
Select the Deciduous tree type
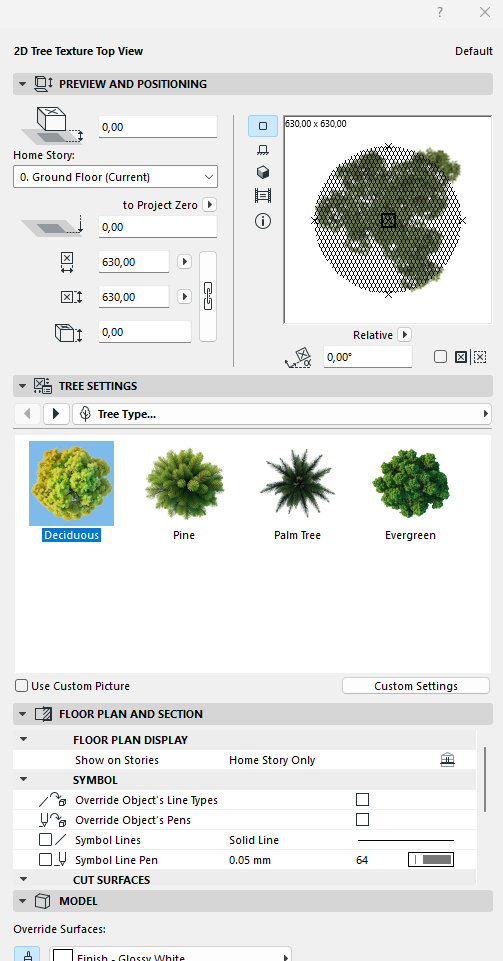click(71, 492)
